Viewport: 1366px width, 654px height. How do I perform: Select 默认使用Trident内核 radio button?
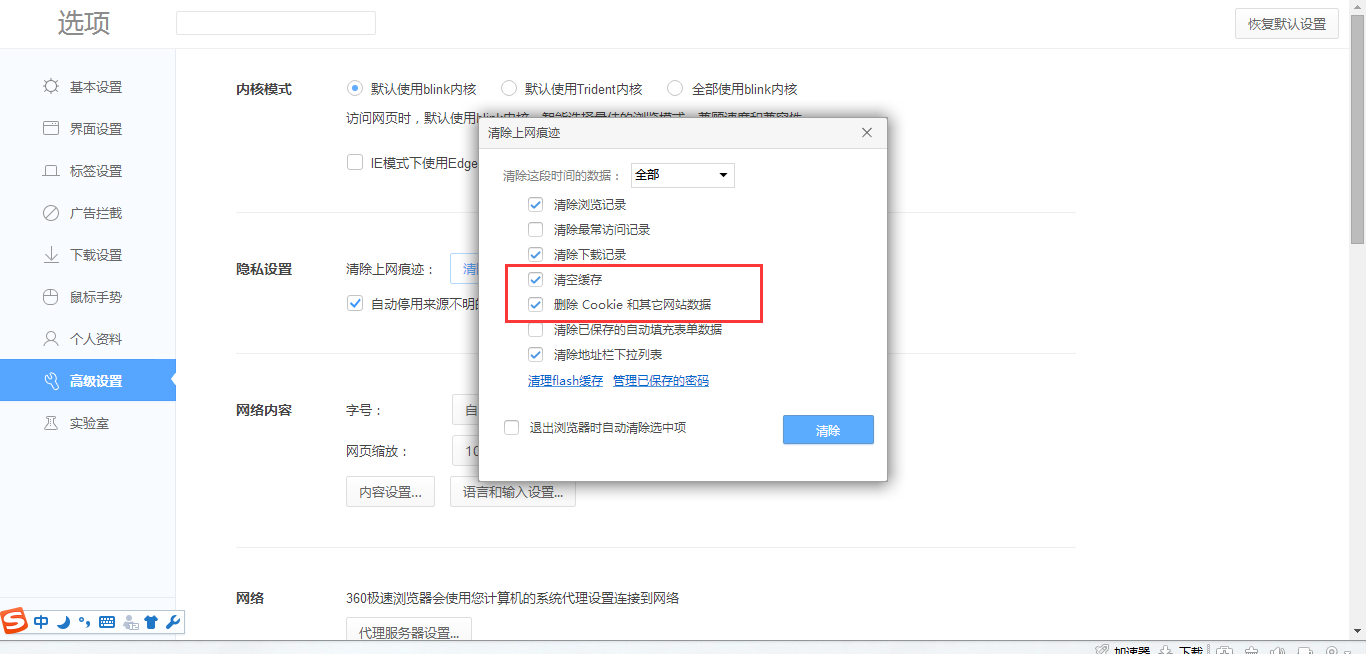click(x=509, y=88)
